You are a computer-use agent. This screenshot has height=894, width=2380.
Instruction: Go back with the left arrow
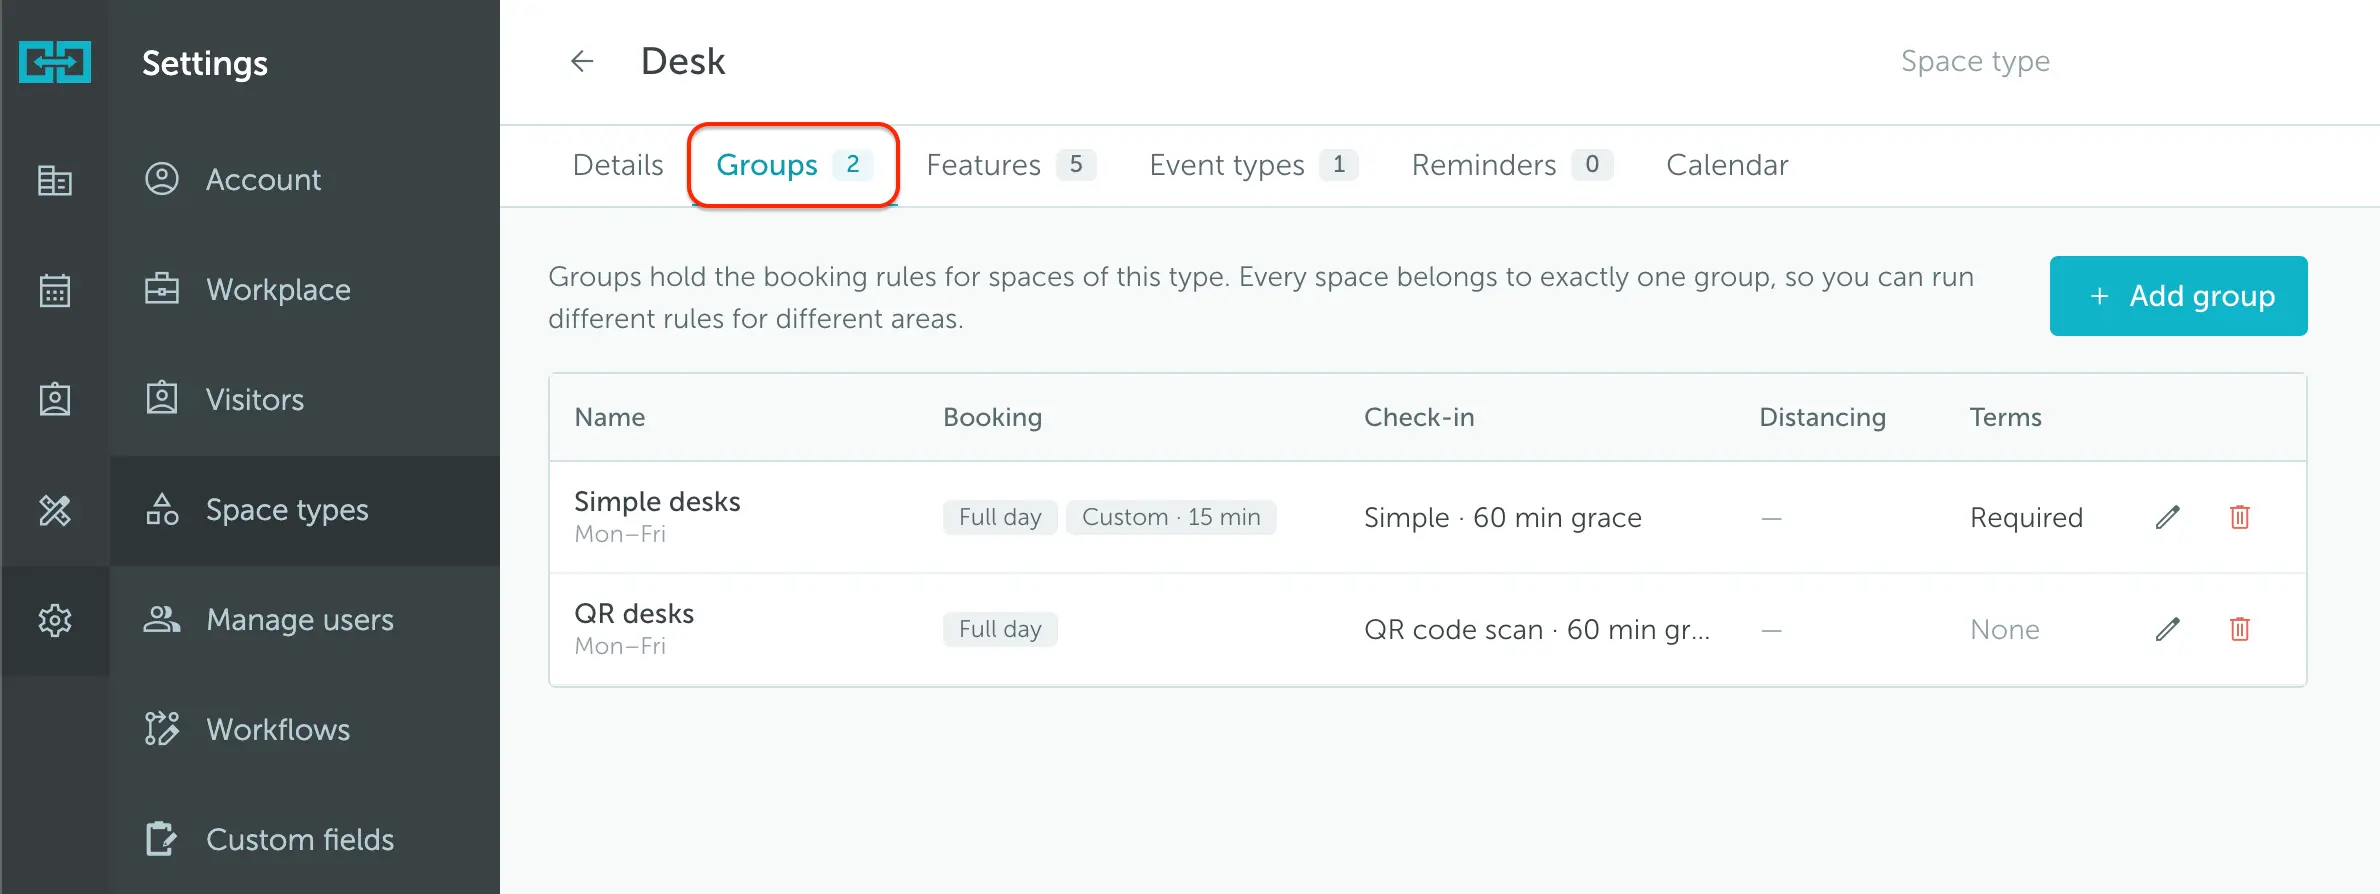582,62
